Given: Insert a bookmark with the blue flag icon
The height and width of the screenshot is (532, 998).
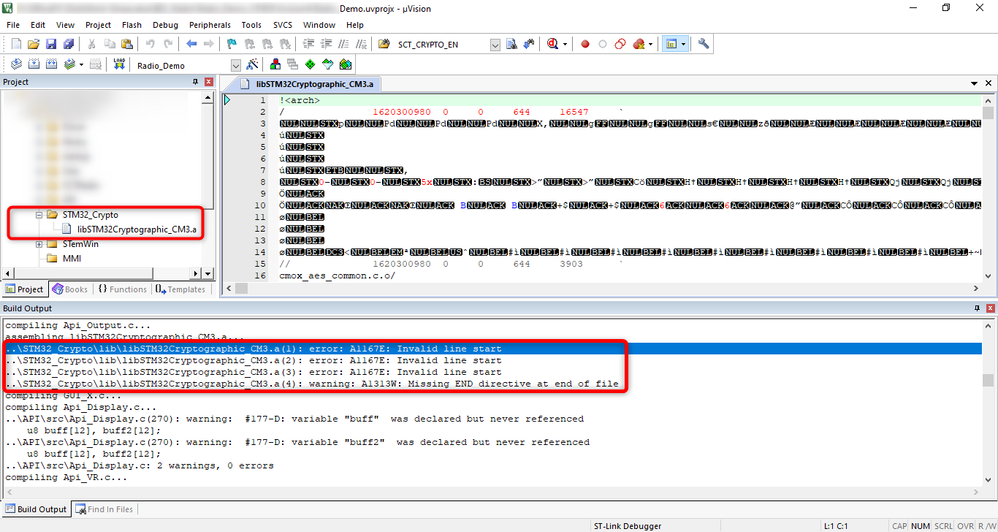Looking at the screenshot, I should [x=232, y=45].
